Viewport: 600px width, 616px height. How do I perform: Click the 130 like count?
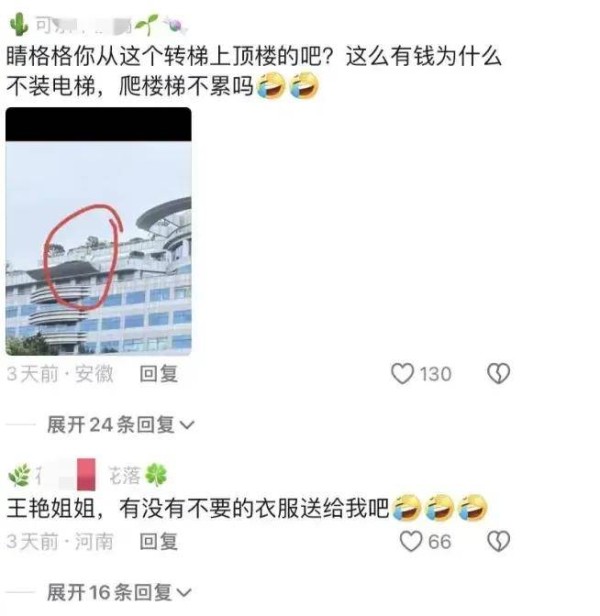[x=435, y=374]
